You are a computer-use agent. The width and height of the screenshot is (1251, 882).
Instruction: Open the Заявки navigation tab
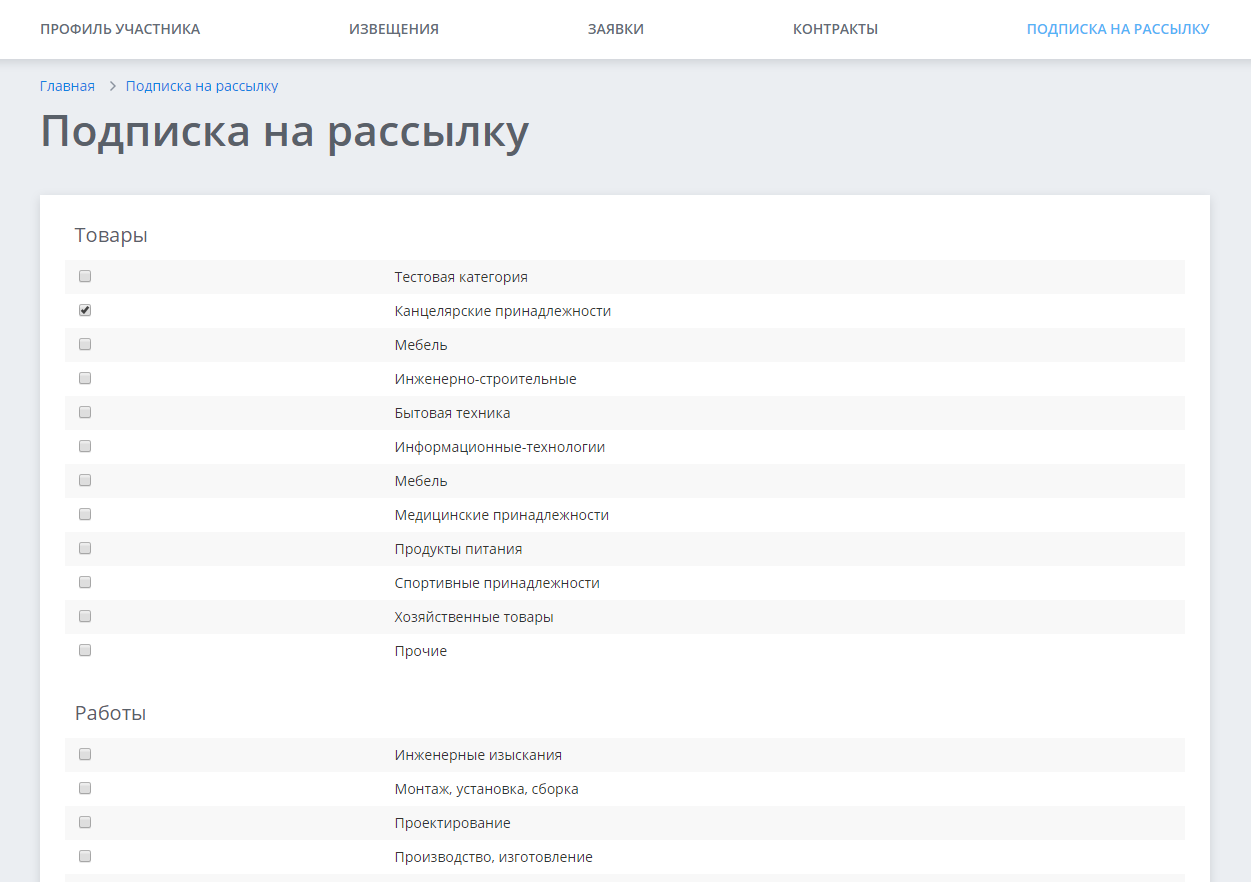[615, 29]
